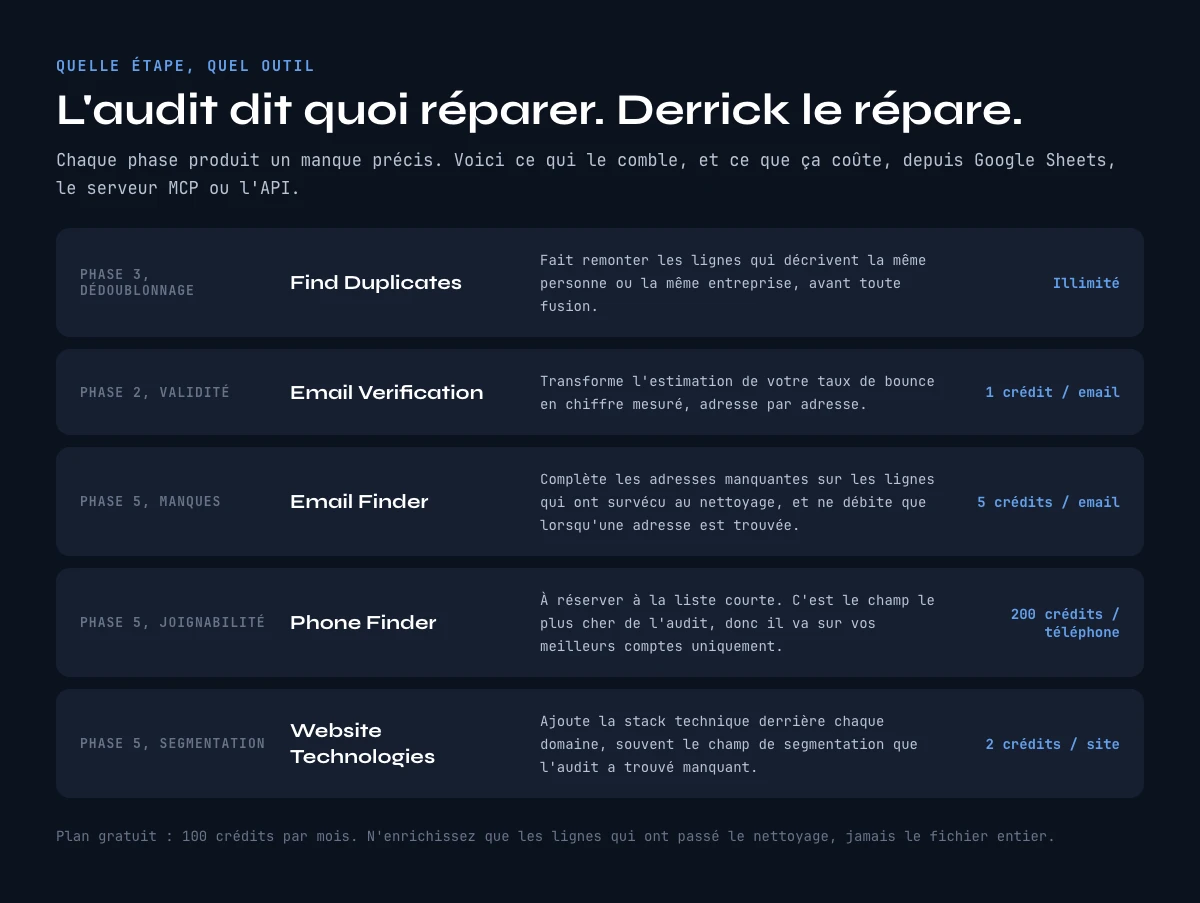
Task: Click the '200 crédits / téléphone' price
Action: pos(1065,623)
